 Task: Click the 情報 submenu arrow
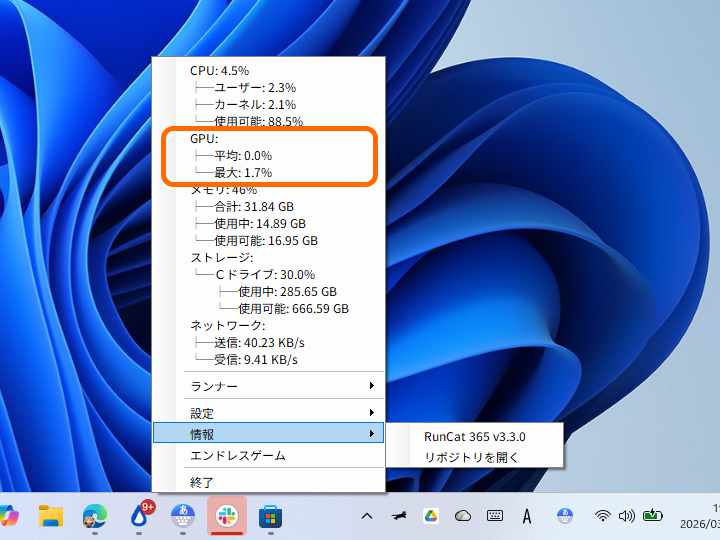372,433
